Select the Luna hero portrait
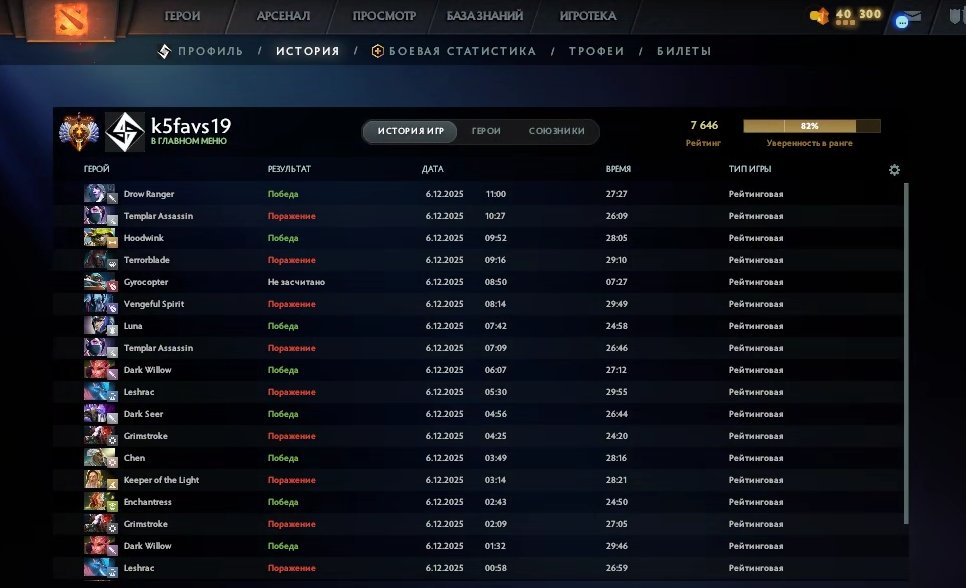966x588 pixels. point(100,326)
